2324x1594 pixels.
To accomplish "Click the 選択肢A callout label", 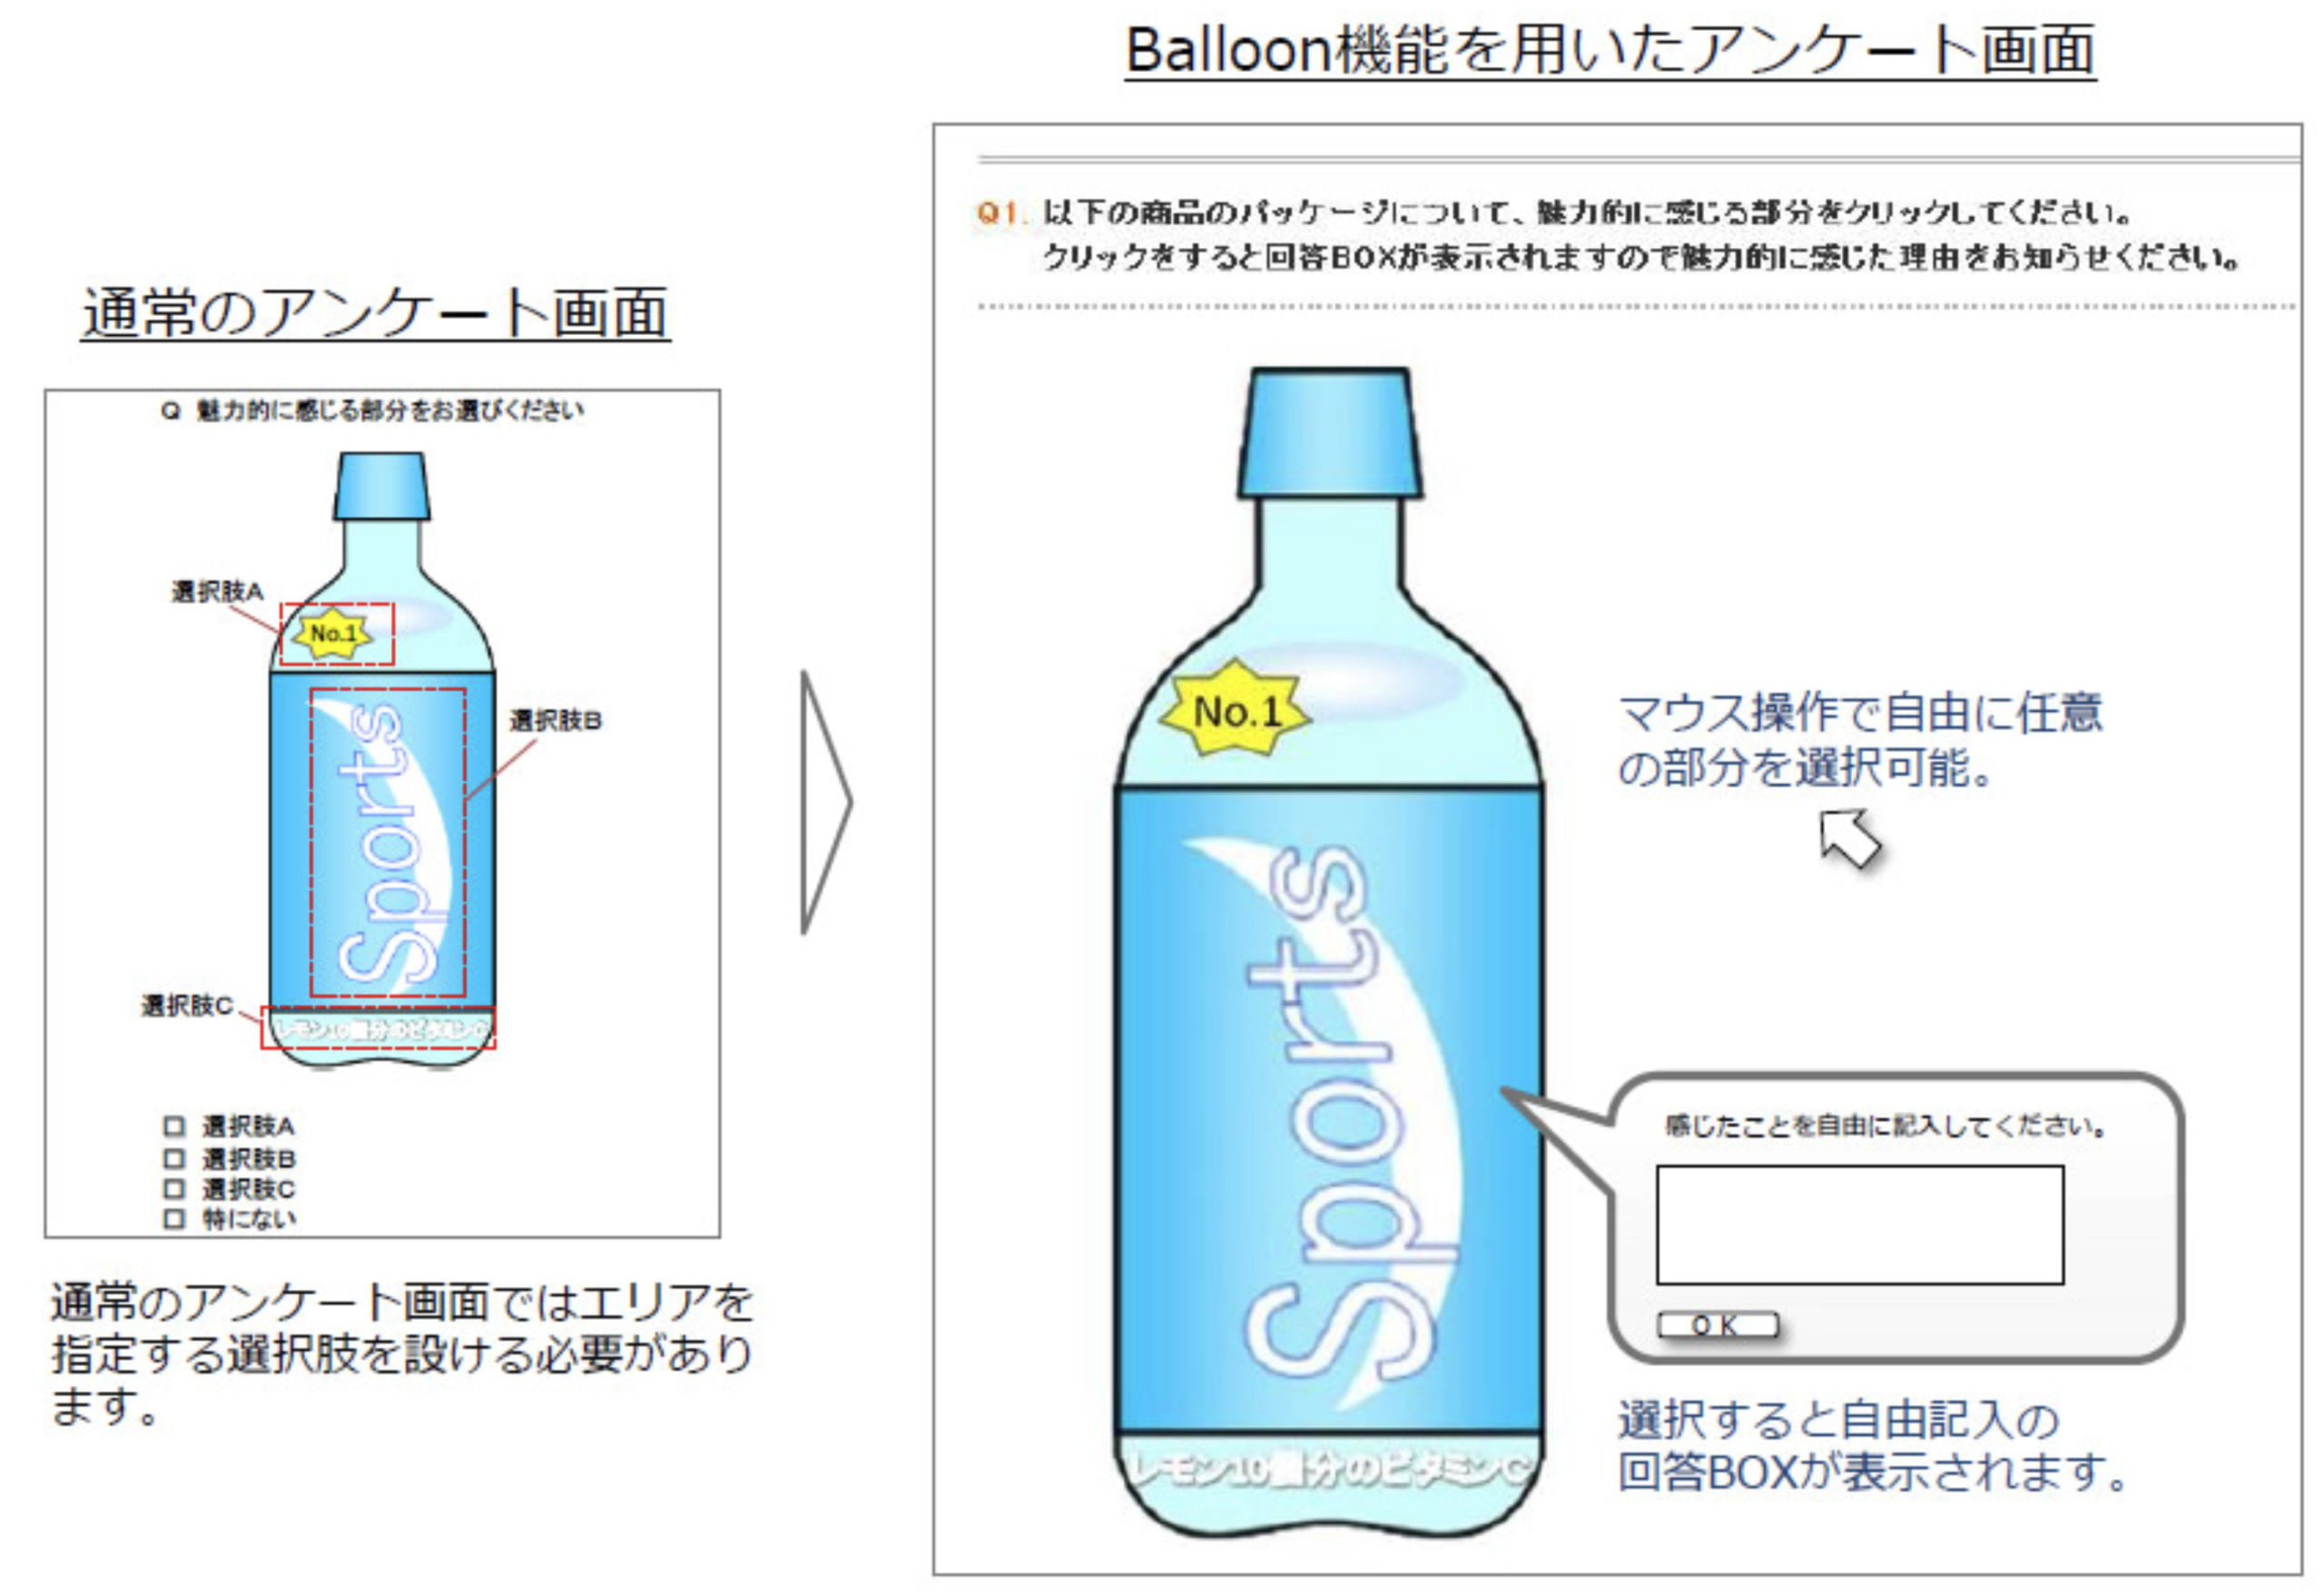I will pos(217,592).
